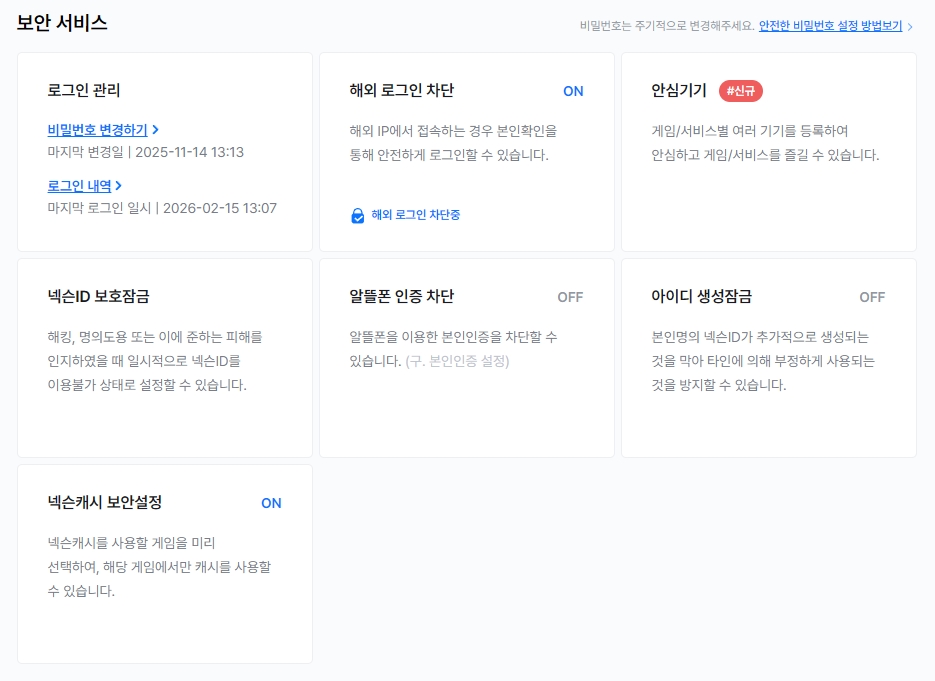Viewport: 935px width, 681px height.
Task: Click the 마지막 변경일 2025-11-14 13:13 text
Action: [x=145, y=152]
